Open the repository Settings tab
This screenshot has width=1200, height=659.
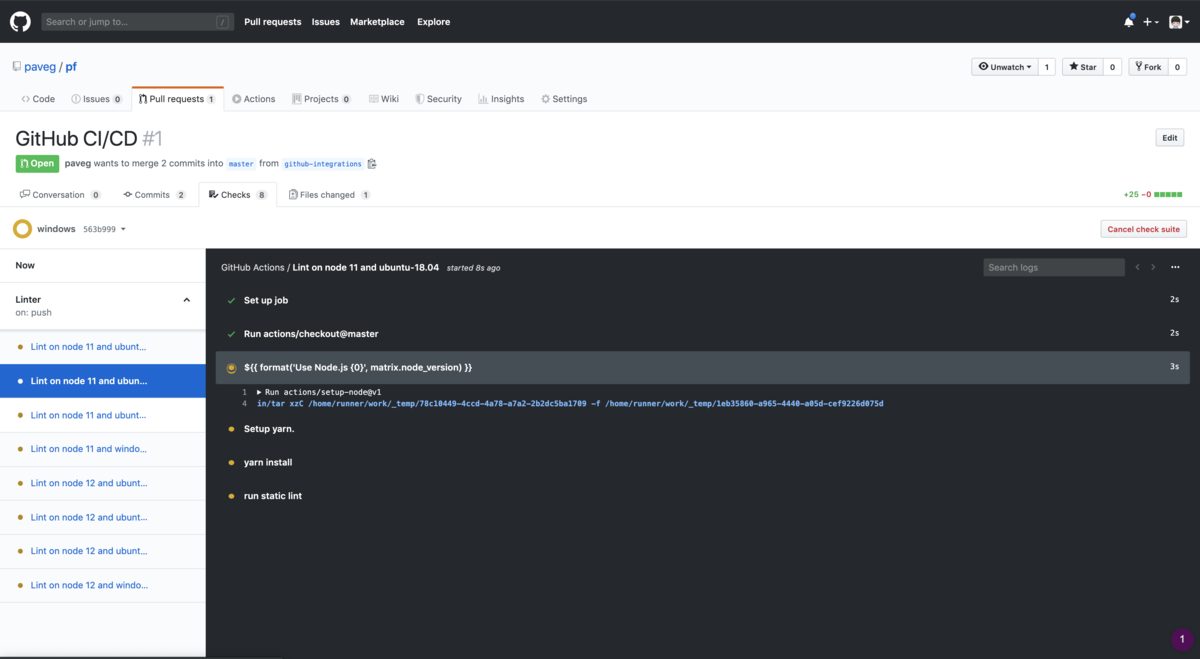pyautogui.click(x=564, y=99)
